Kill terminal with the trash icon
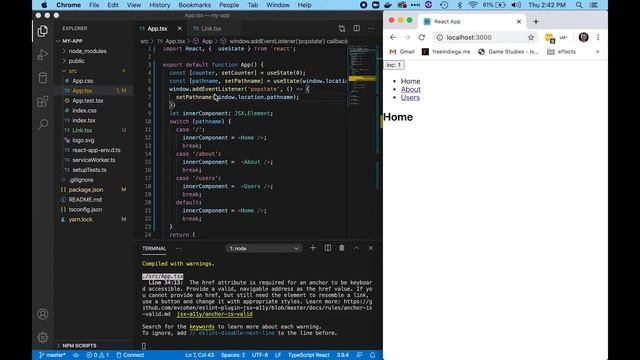The height and width of the screenshot is (360, 640). point(342,248)
